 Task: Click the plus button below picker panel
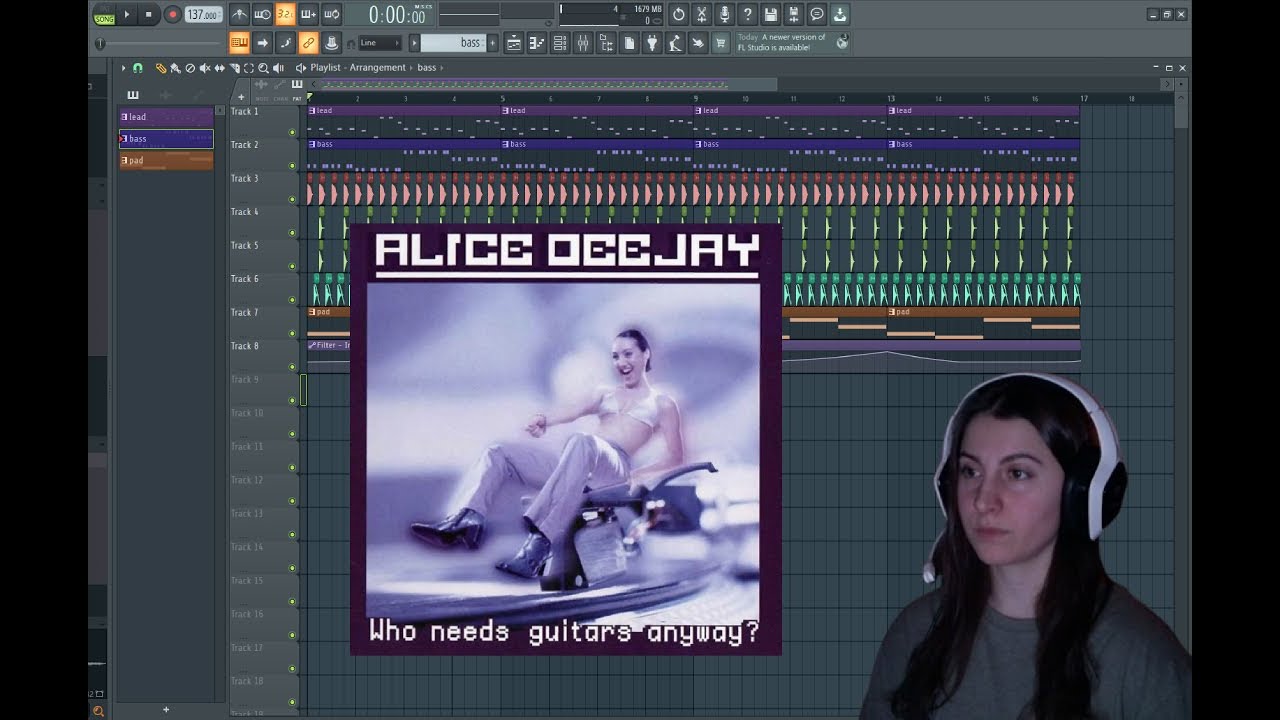coord(166,709)
